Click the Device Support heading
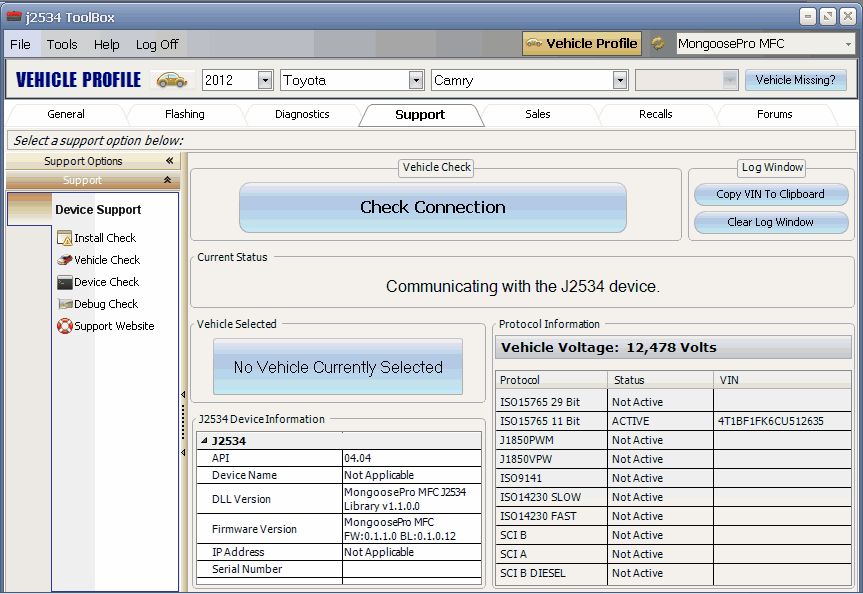 tap(98, 210)
